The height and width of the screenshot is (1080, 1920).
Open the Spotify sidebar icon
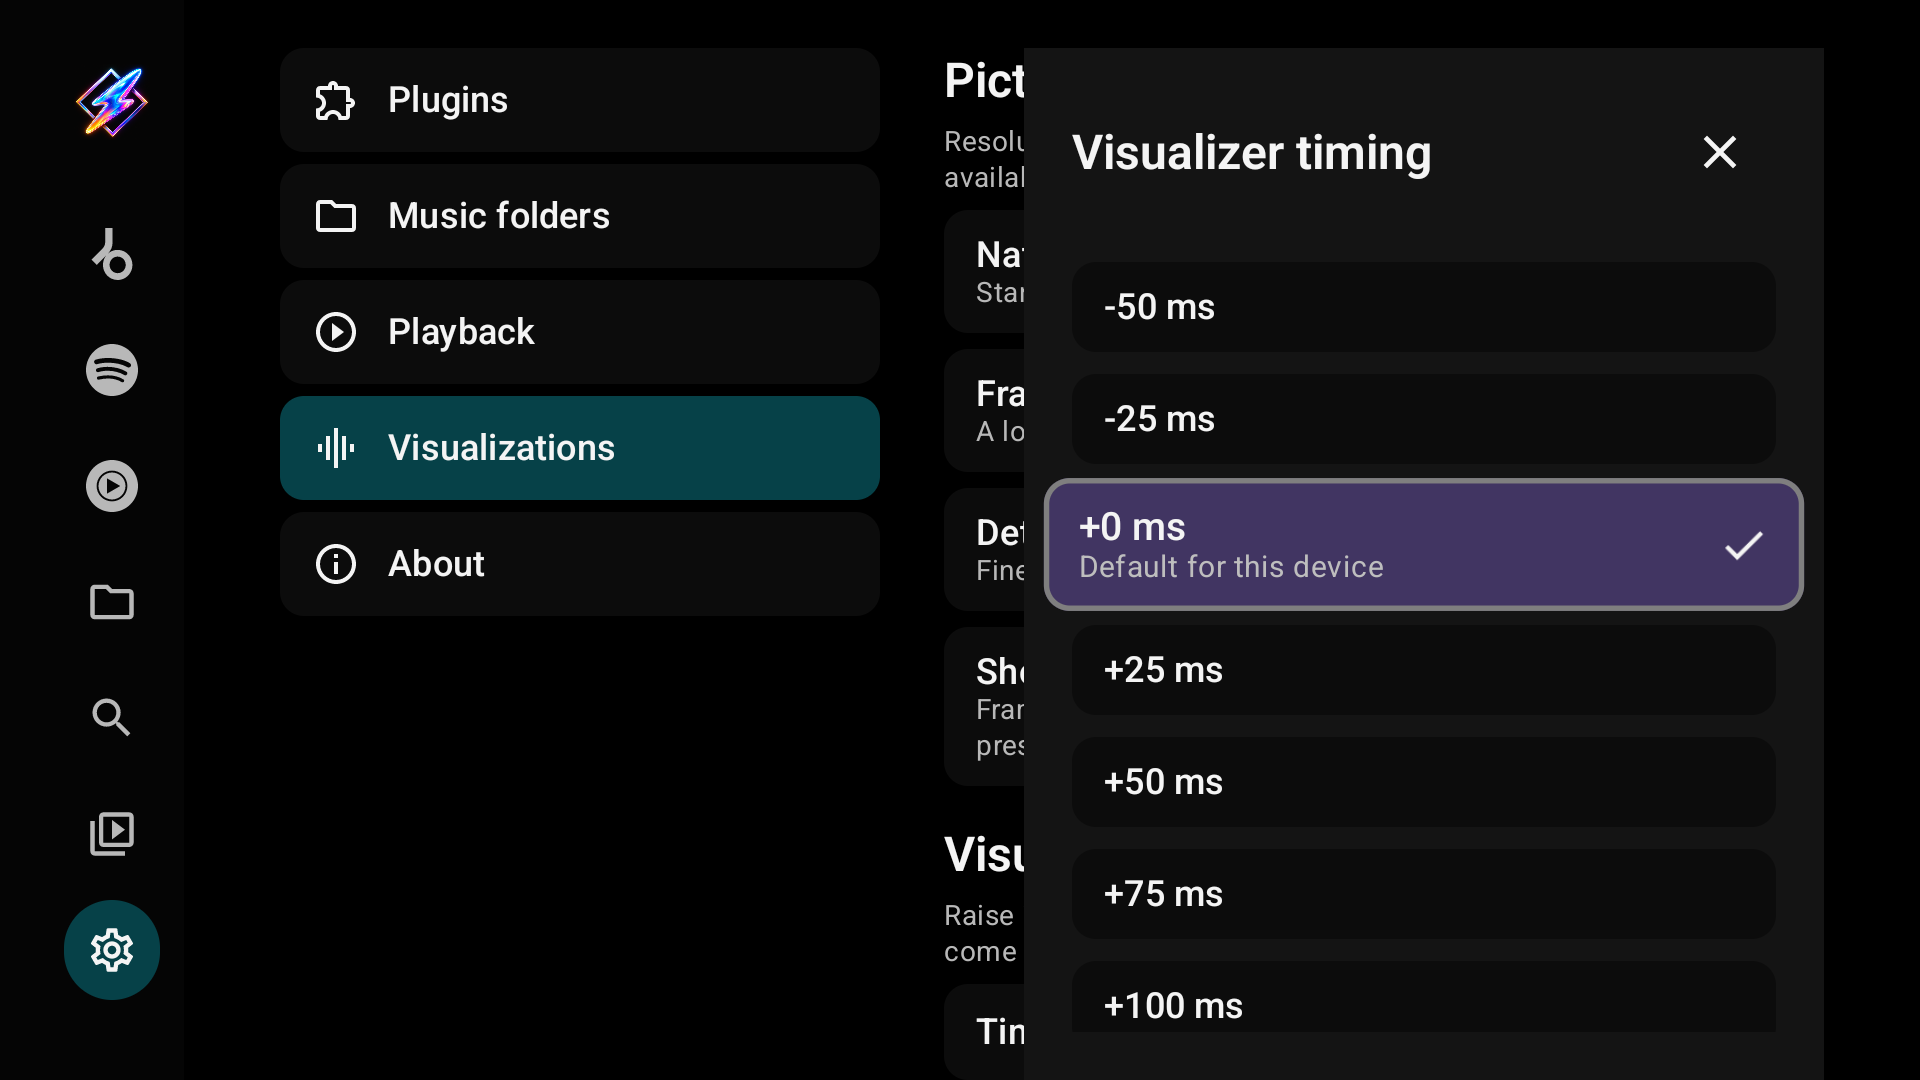click(x=112, y=370)
